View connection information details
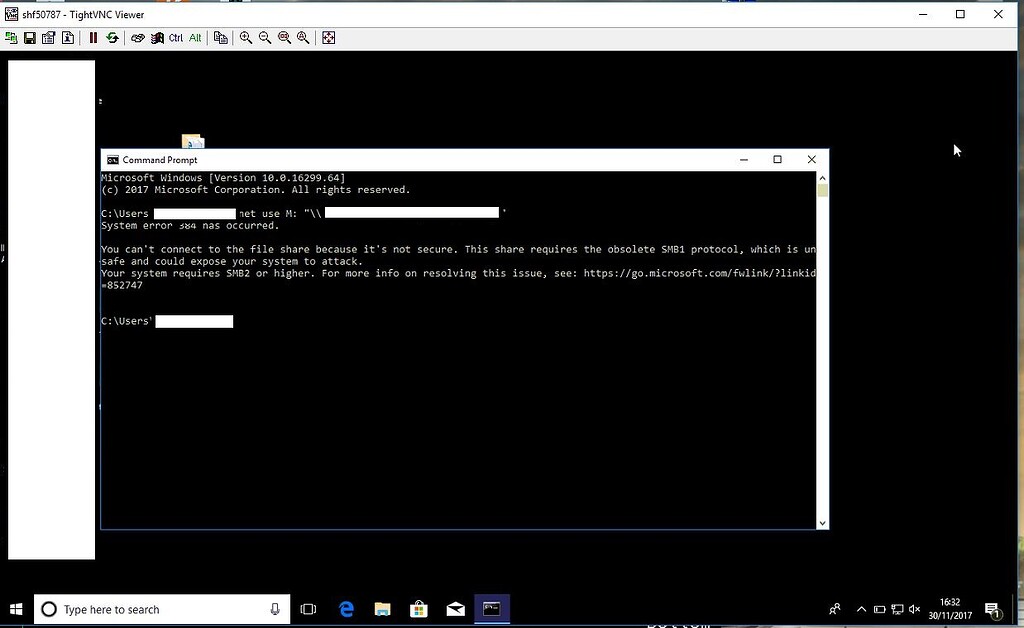The width and height of the screenshot is (1024, 628). 67,37
